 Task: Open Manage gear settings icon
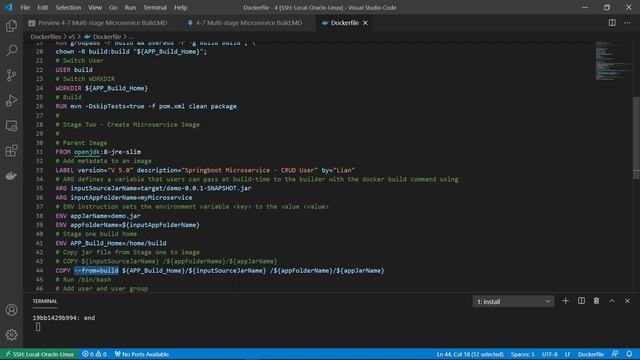coord(11,335)
